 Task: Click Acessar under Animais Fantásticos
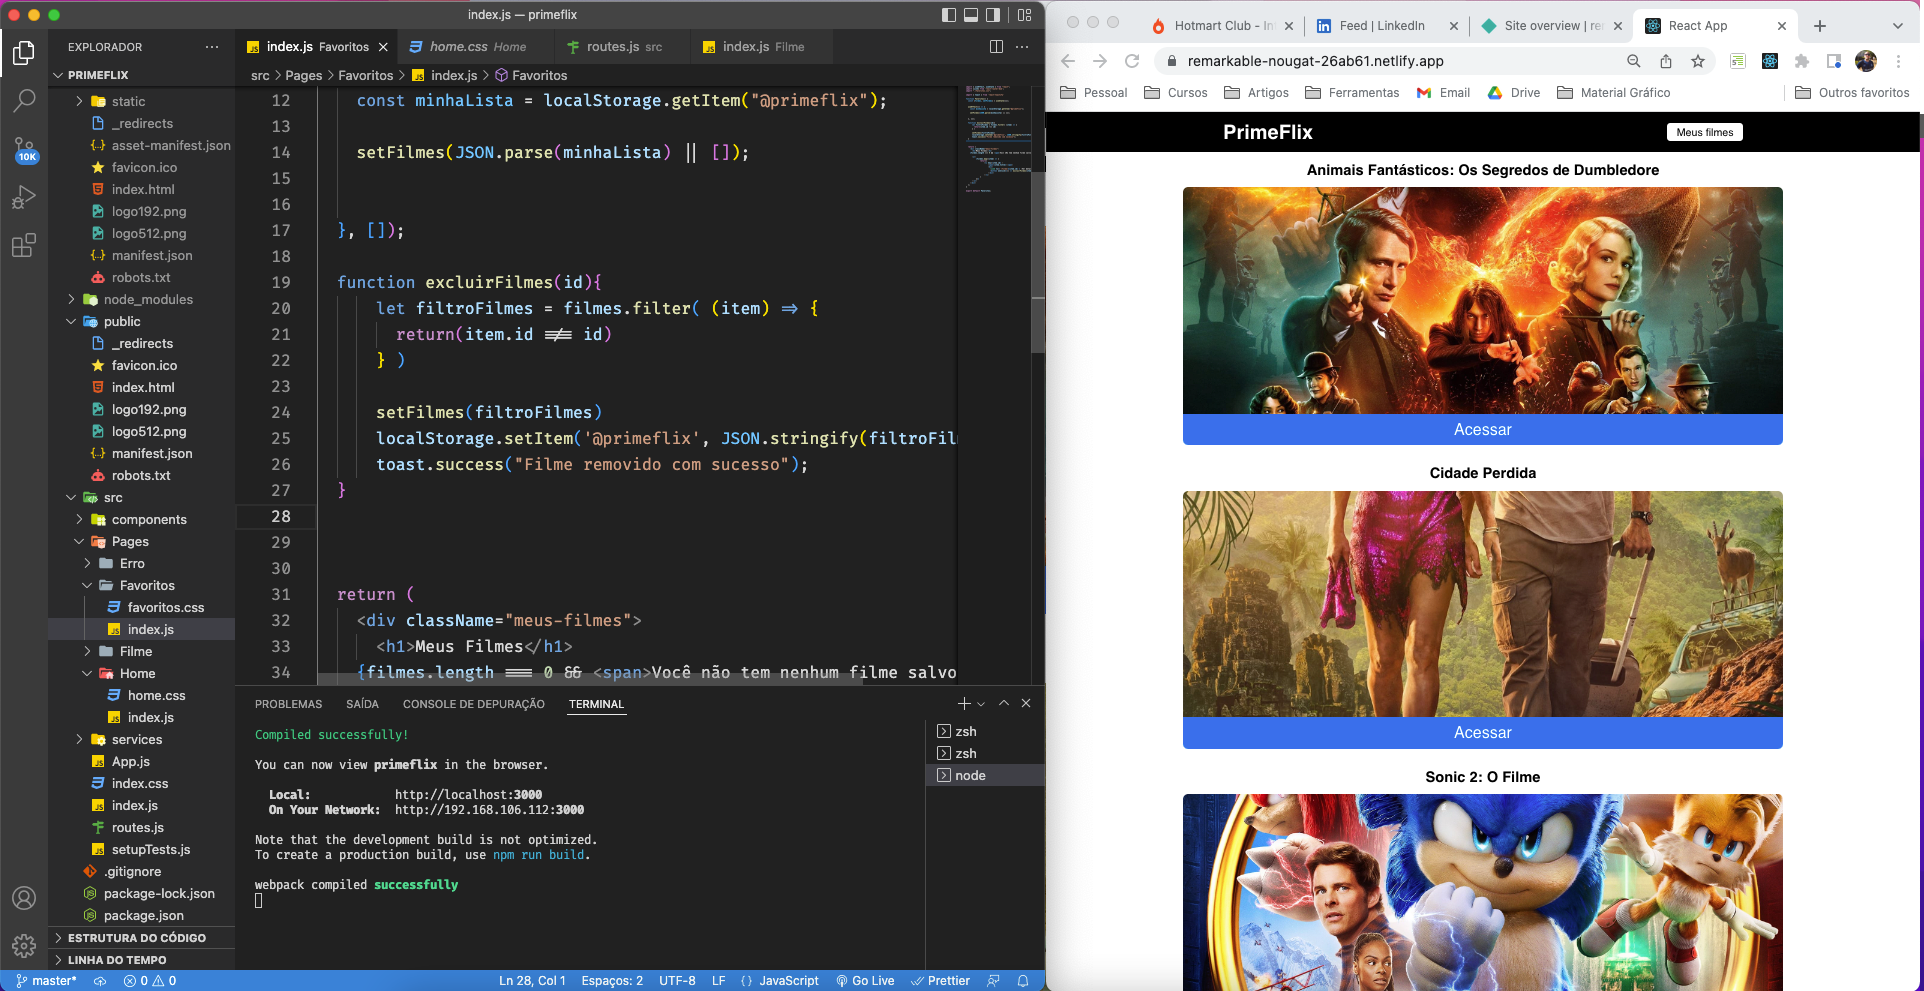1482,430
